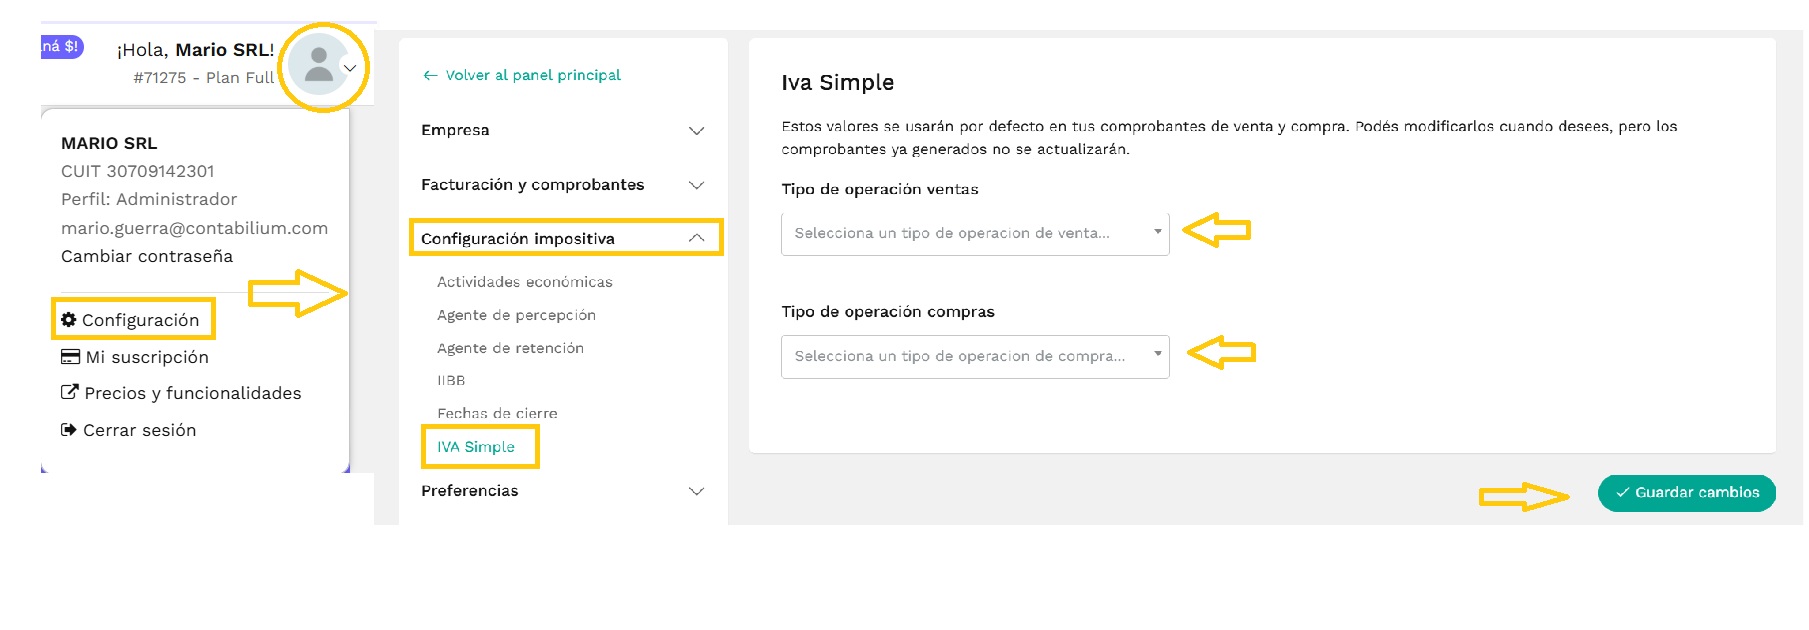
Task: Click Precios y funcionalidades external link icon
Action: tap(69, 392)
